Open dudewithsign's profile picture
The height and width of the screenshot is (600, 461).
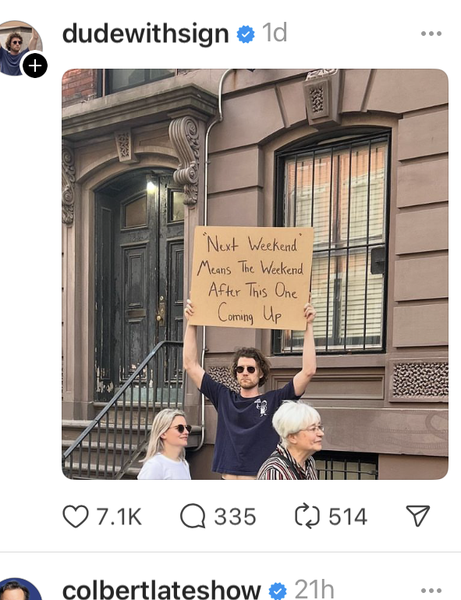pos(18,48)
